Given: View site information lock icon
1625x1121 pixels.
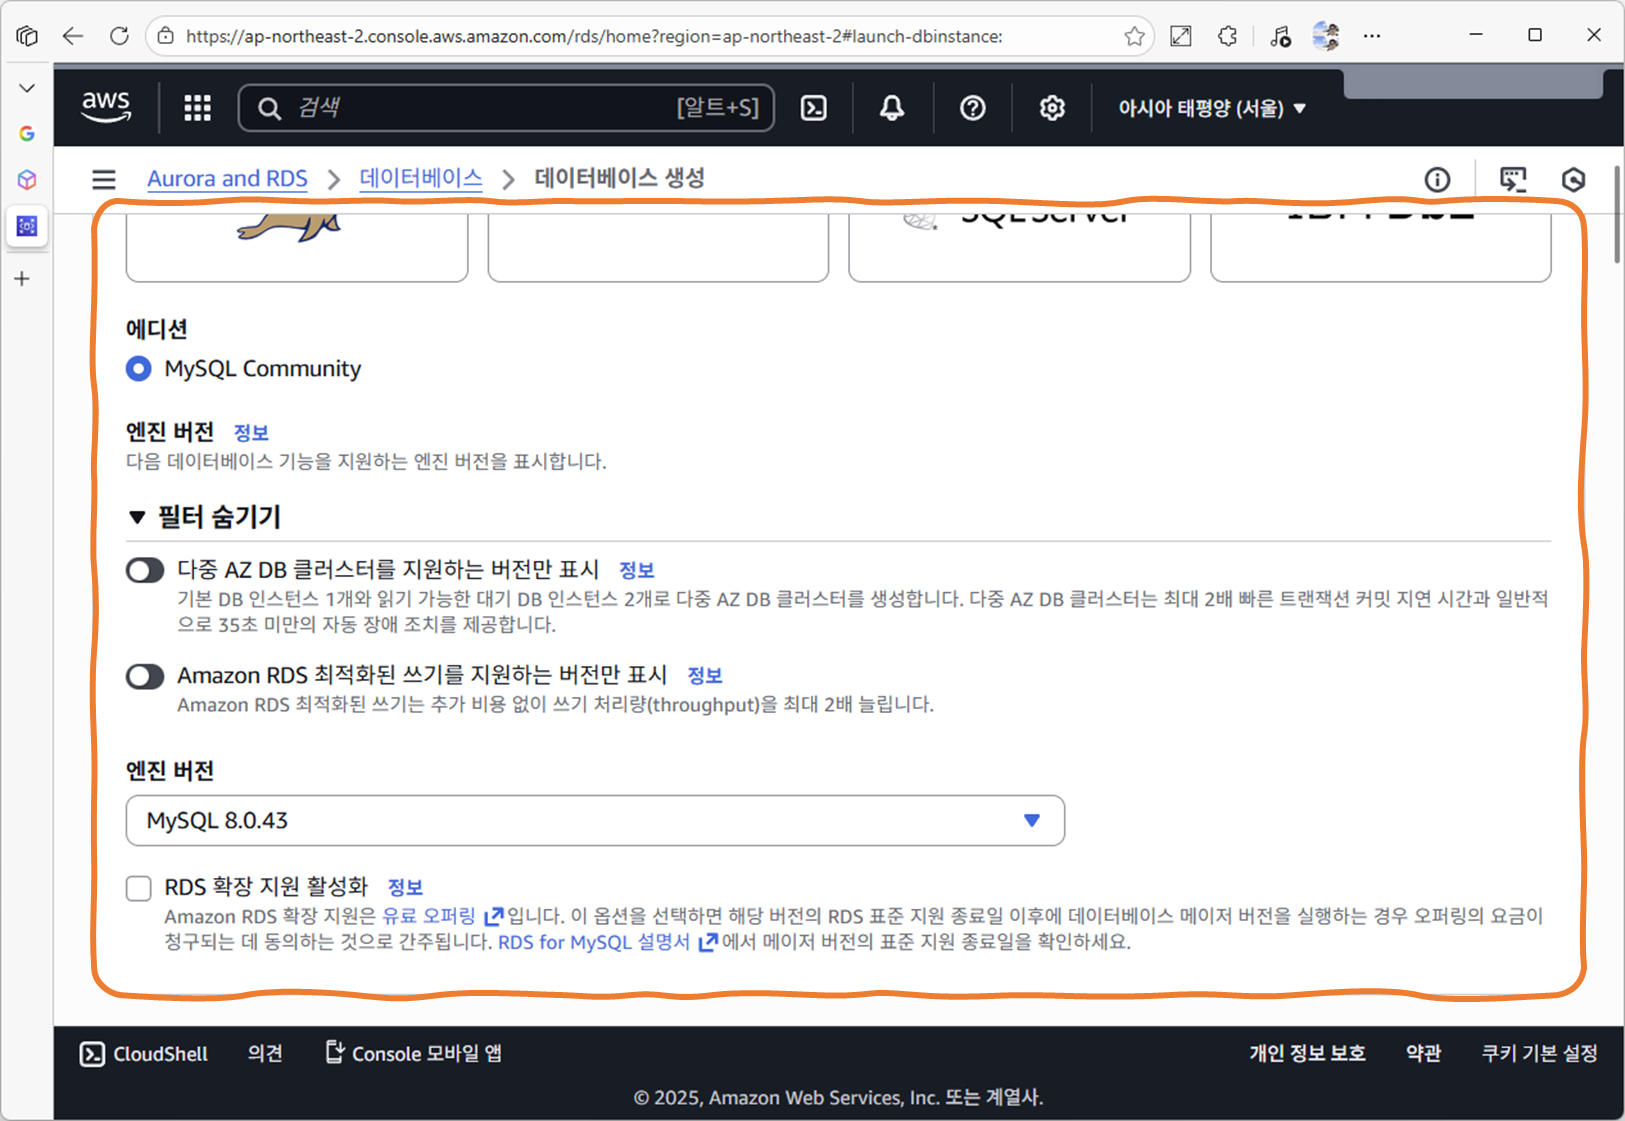Looking at the screenshot, I should coord(166,36).
